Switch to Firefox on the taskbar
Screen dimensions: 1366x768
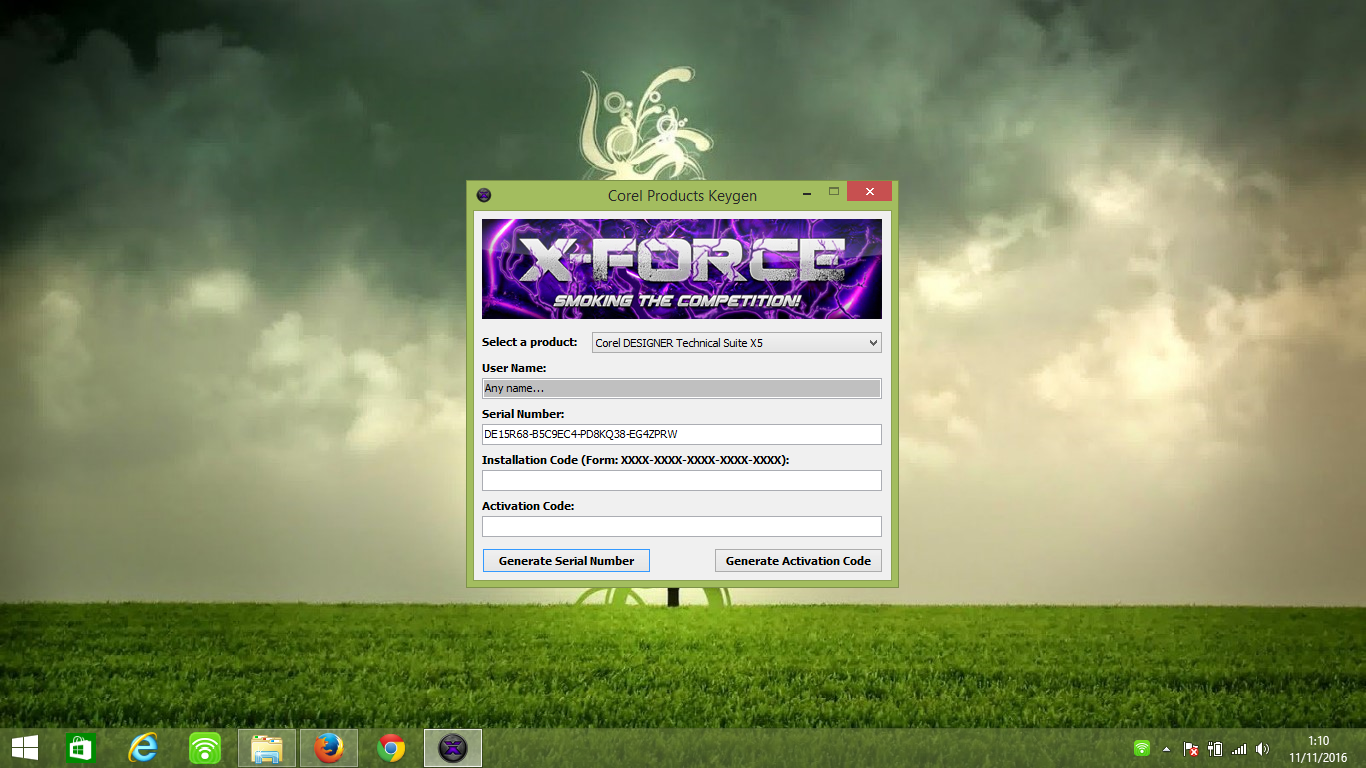(329, 748)
